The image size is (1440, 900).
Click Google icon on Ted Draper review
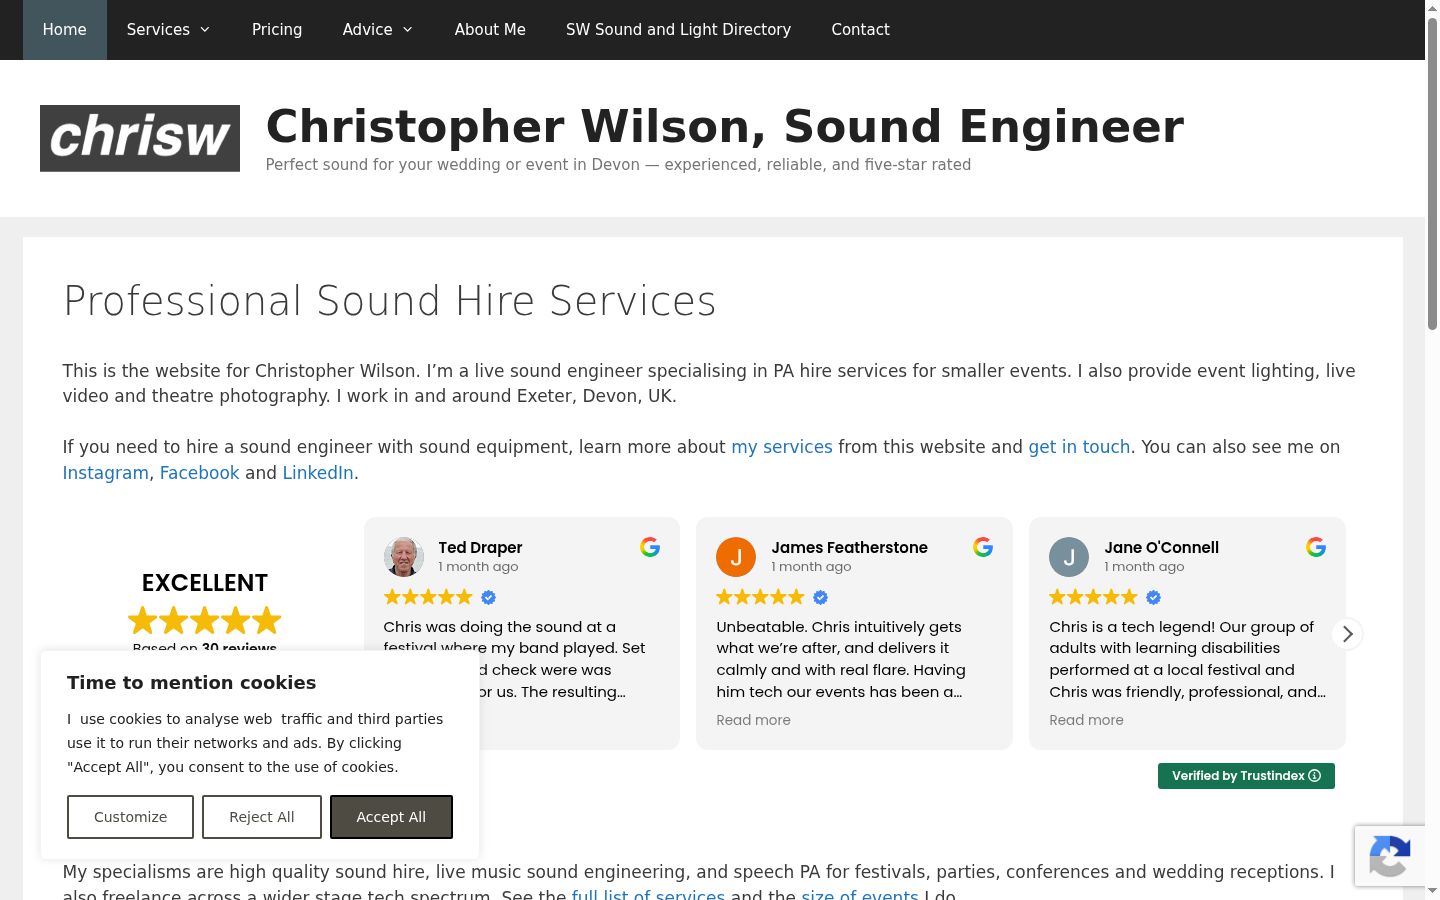(650, 547)
